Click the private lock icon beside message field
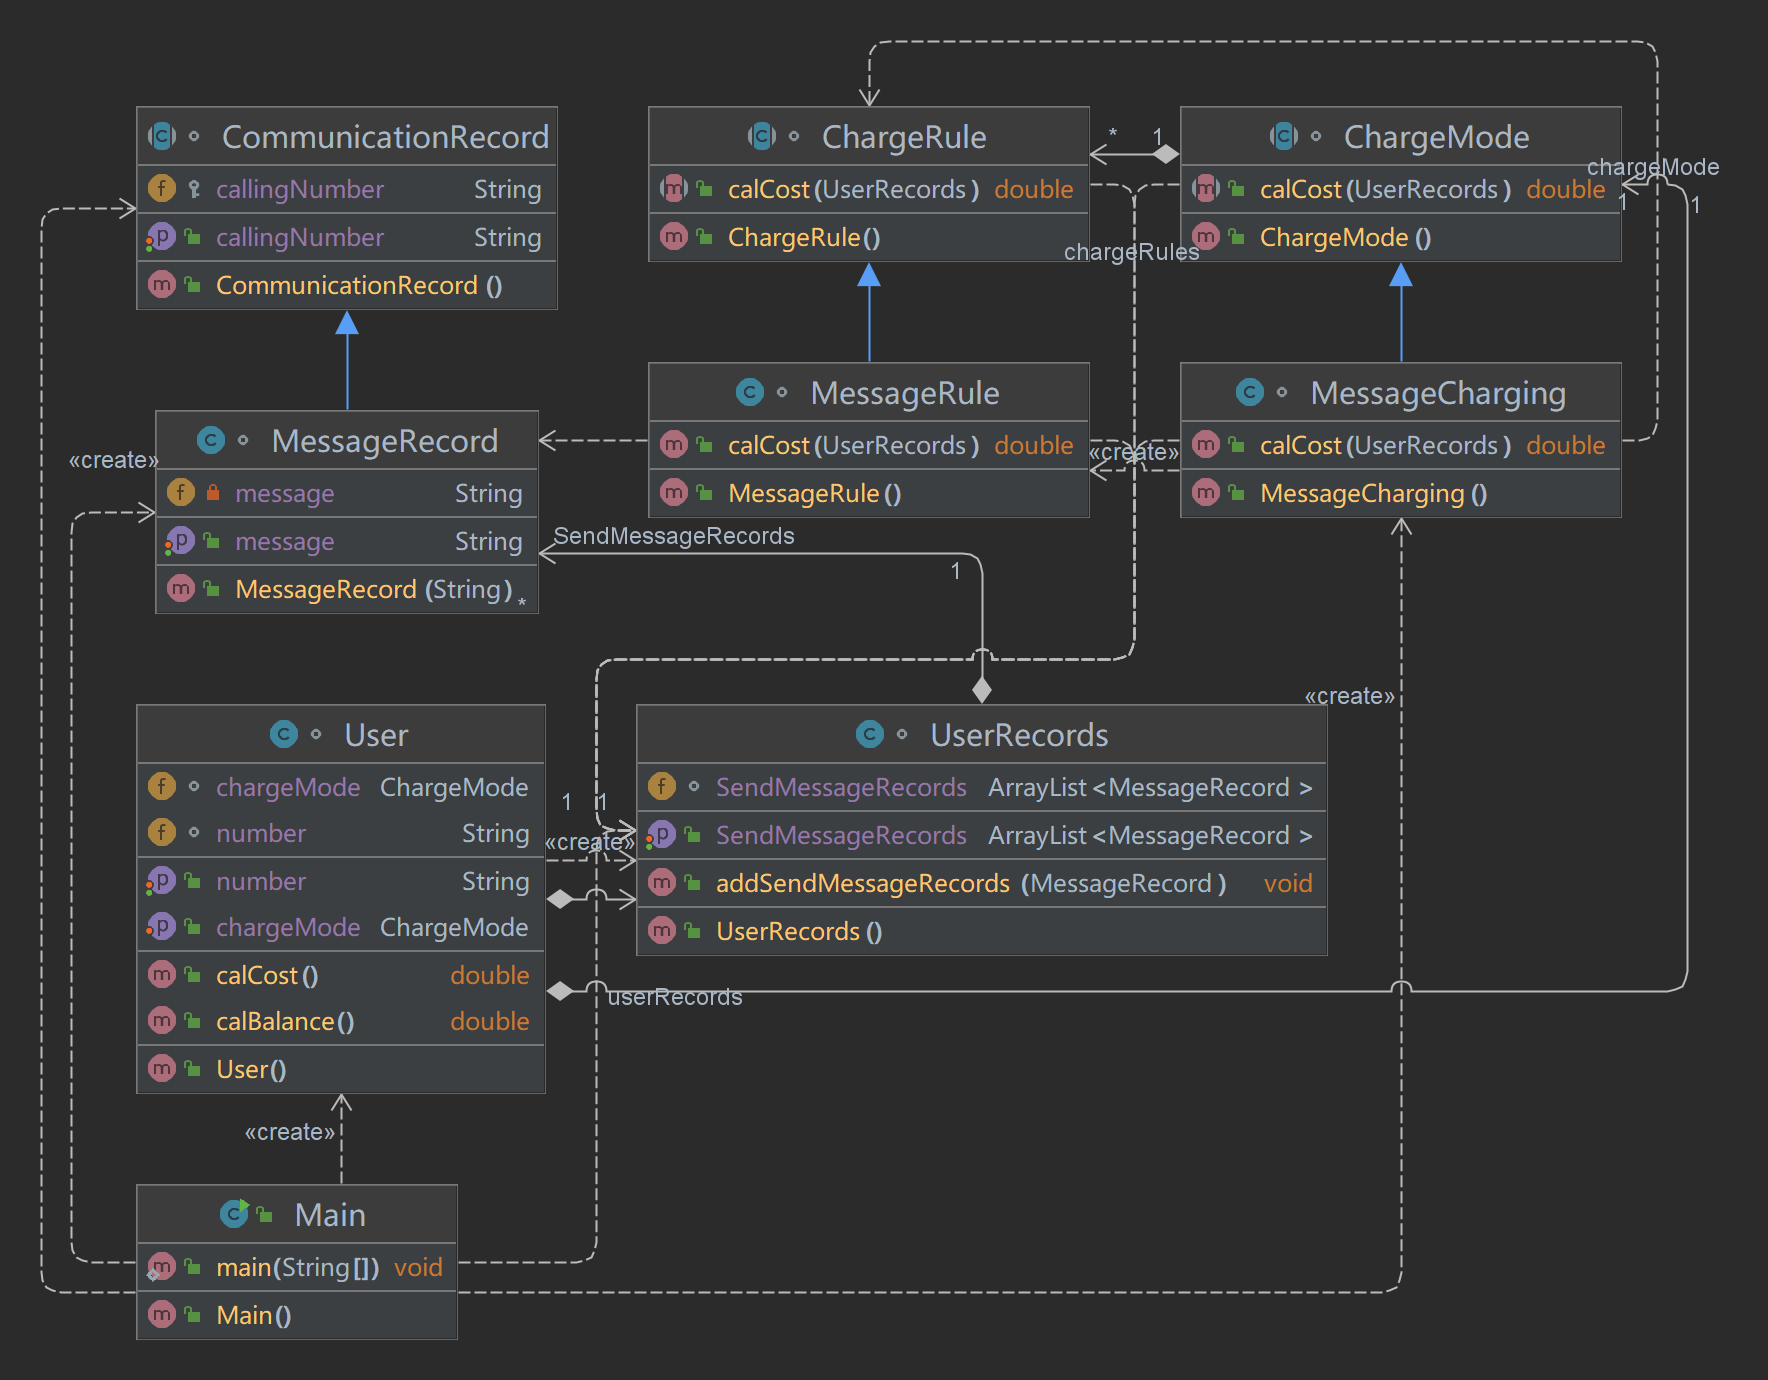This screenshot has width=1768, height=1380. (x=213, y=492)
